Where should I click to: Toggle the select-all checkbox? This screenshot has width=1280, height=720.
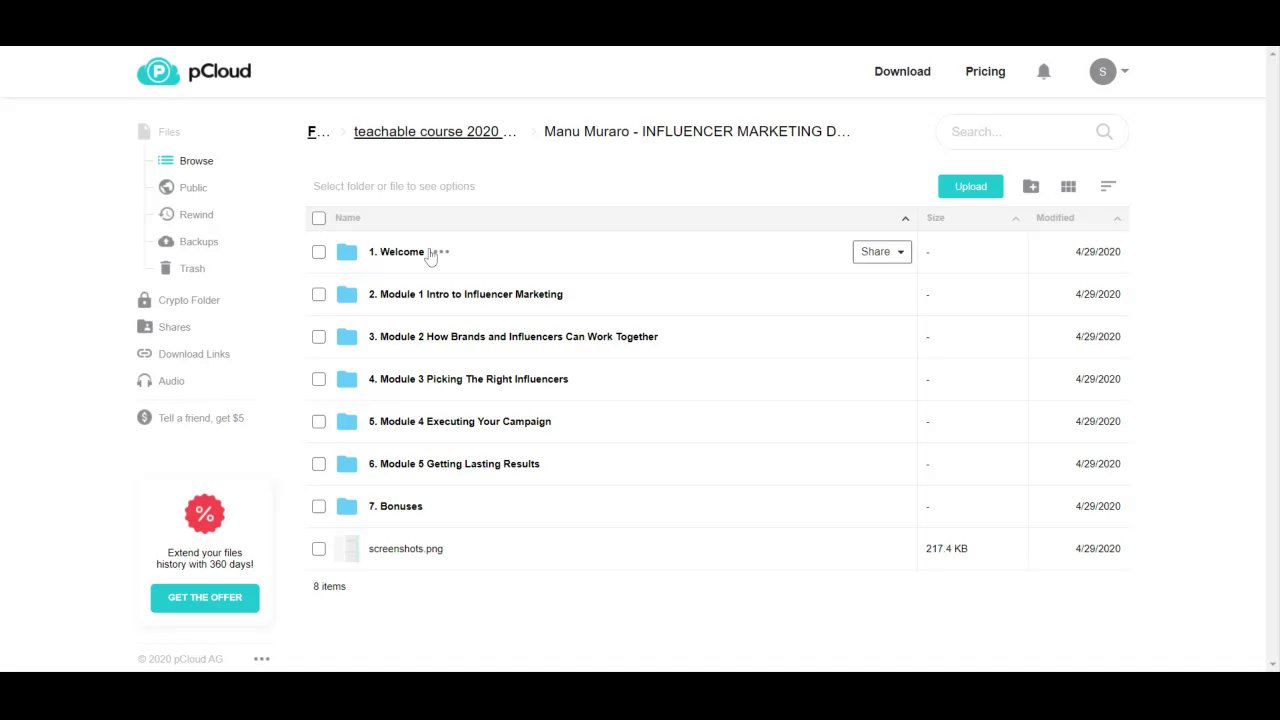(x=319, y=218)
